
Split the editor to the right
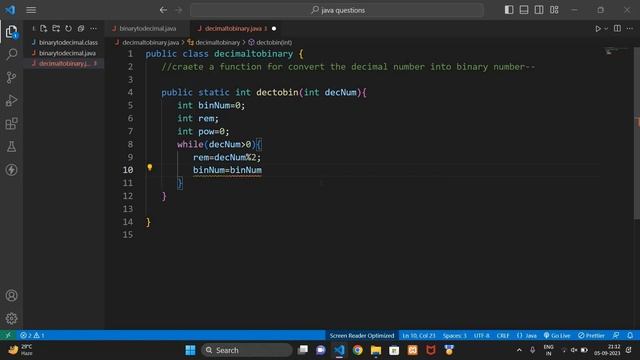tap(617, 29)
